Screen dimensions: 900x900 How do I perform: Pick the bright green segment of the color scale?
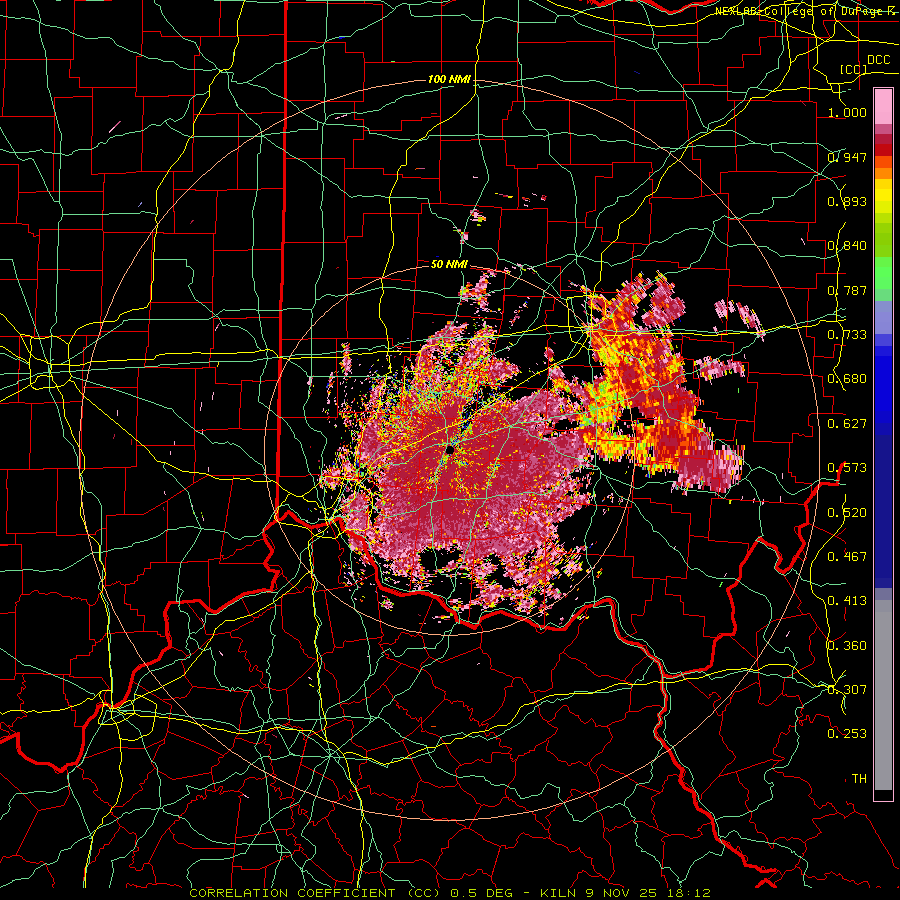click(x=883, y=274)
